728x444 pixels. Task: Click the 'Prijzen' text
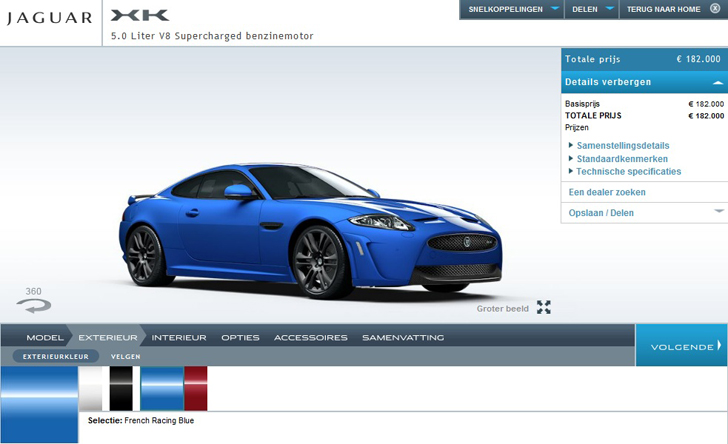577,128
